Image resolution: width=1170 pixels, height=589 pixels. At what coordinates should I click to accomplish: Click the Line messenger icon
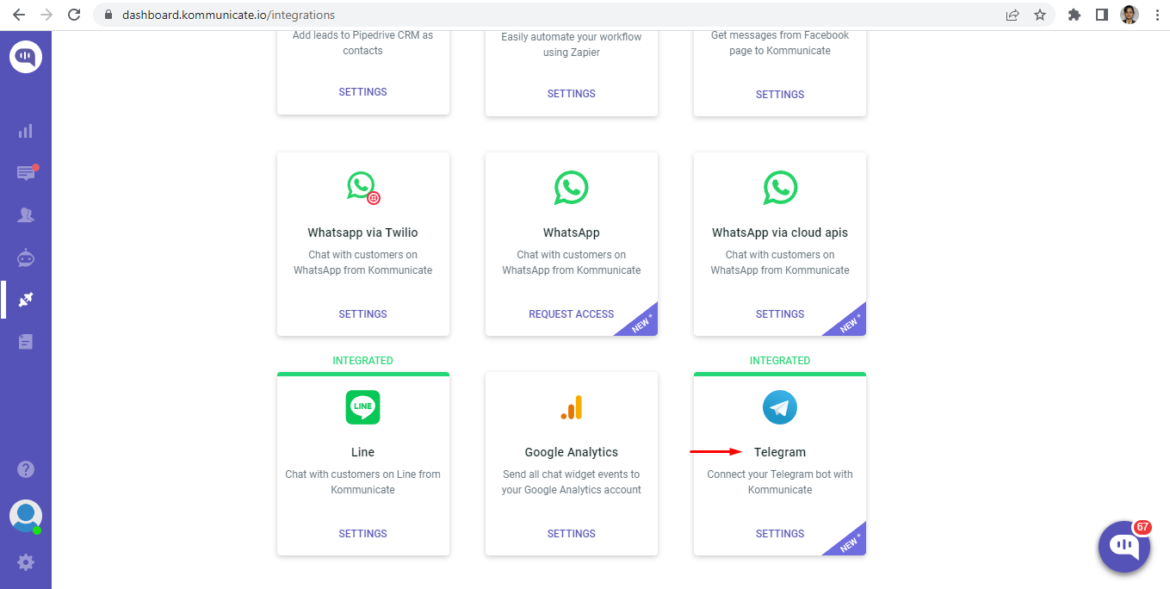tap(362, 407)
